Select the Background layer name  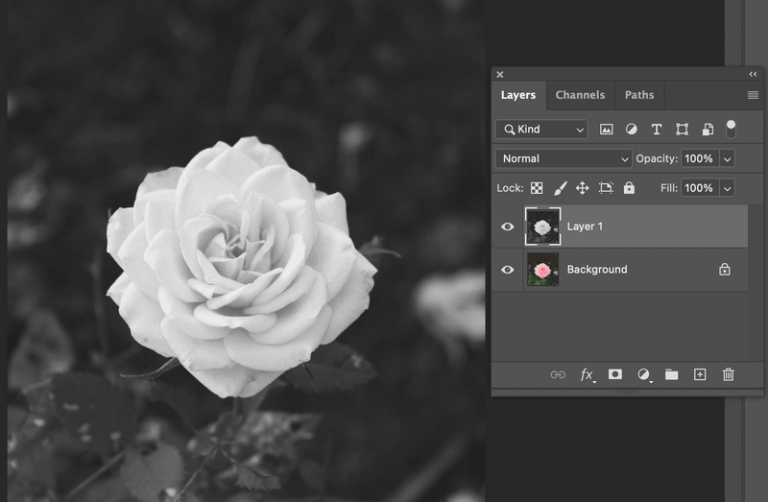pyautogui.click(x=597, y=269)
